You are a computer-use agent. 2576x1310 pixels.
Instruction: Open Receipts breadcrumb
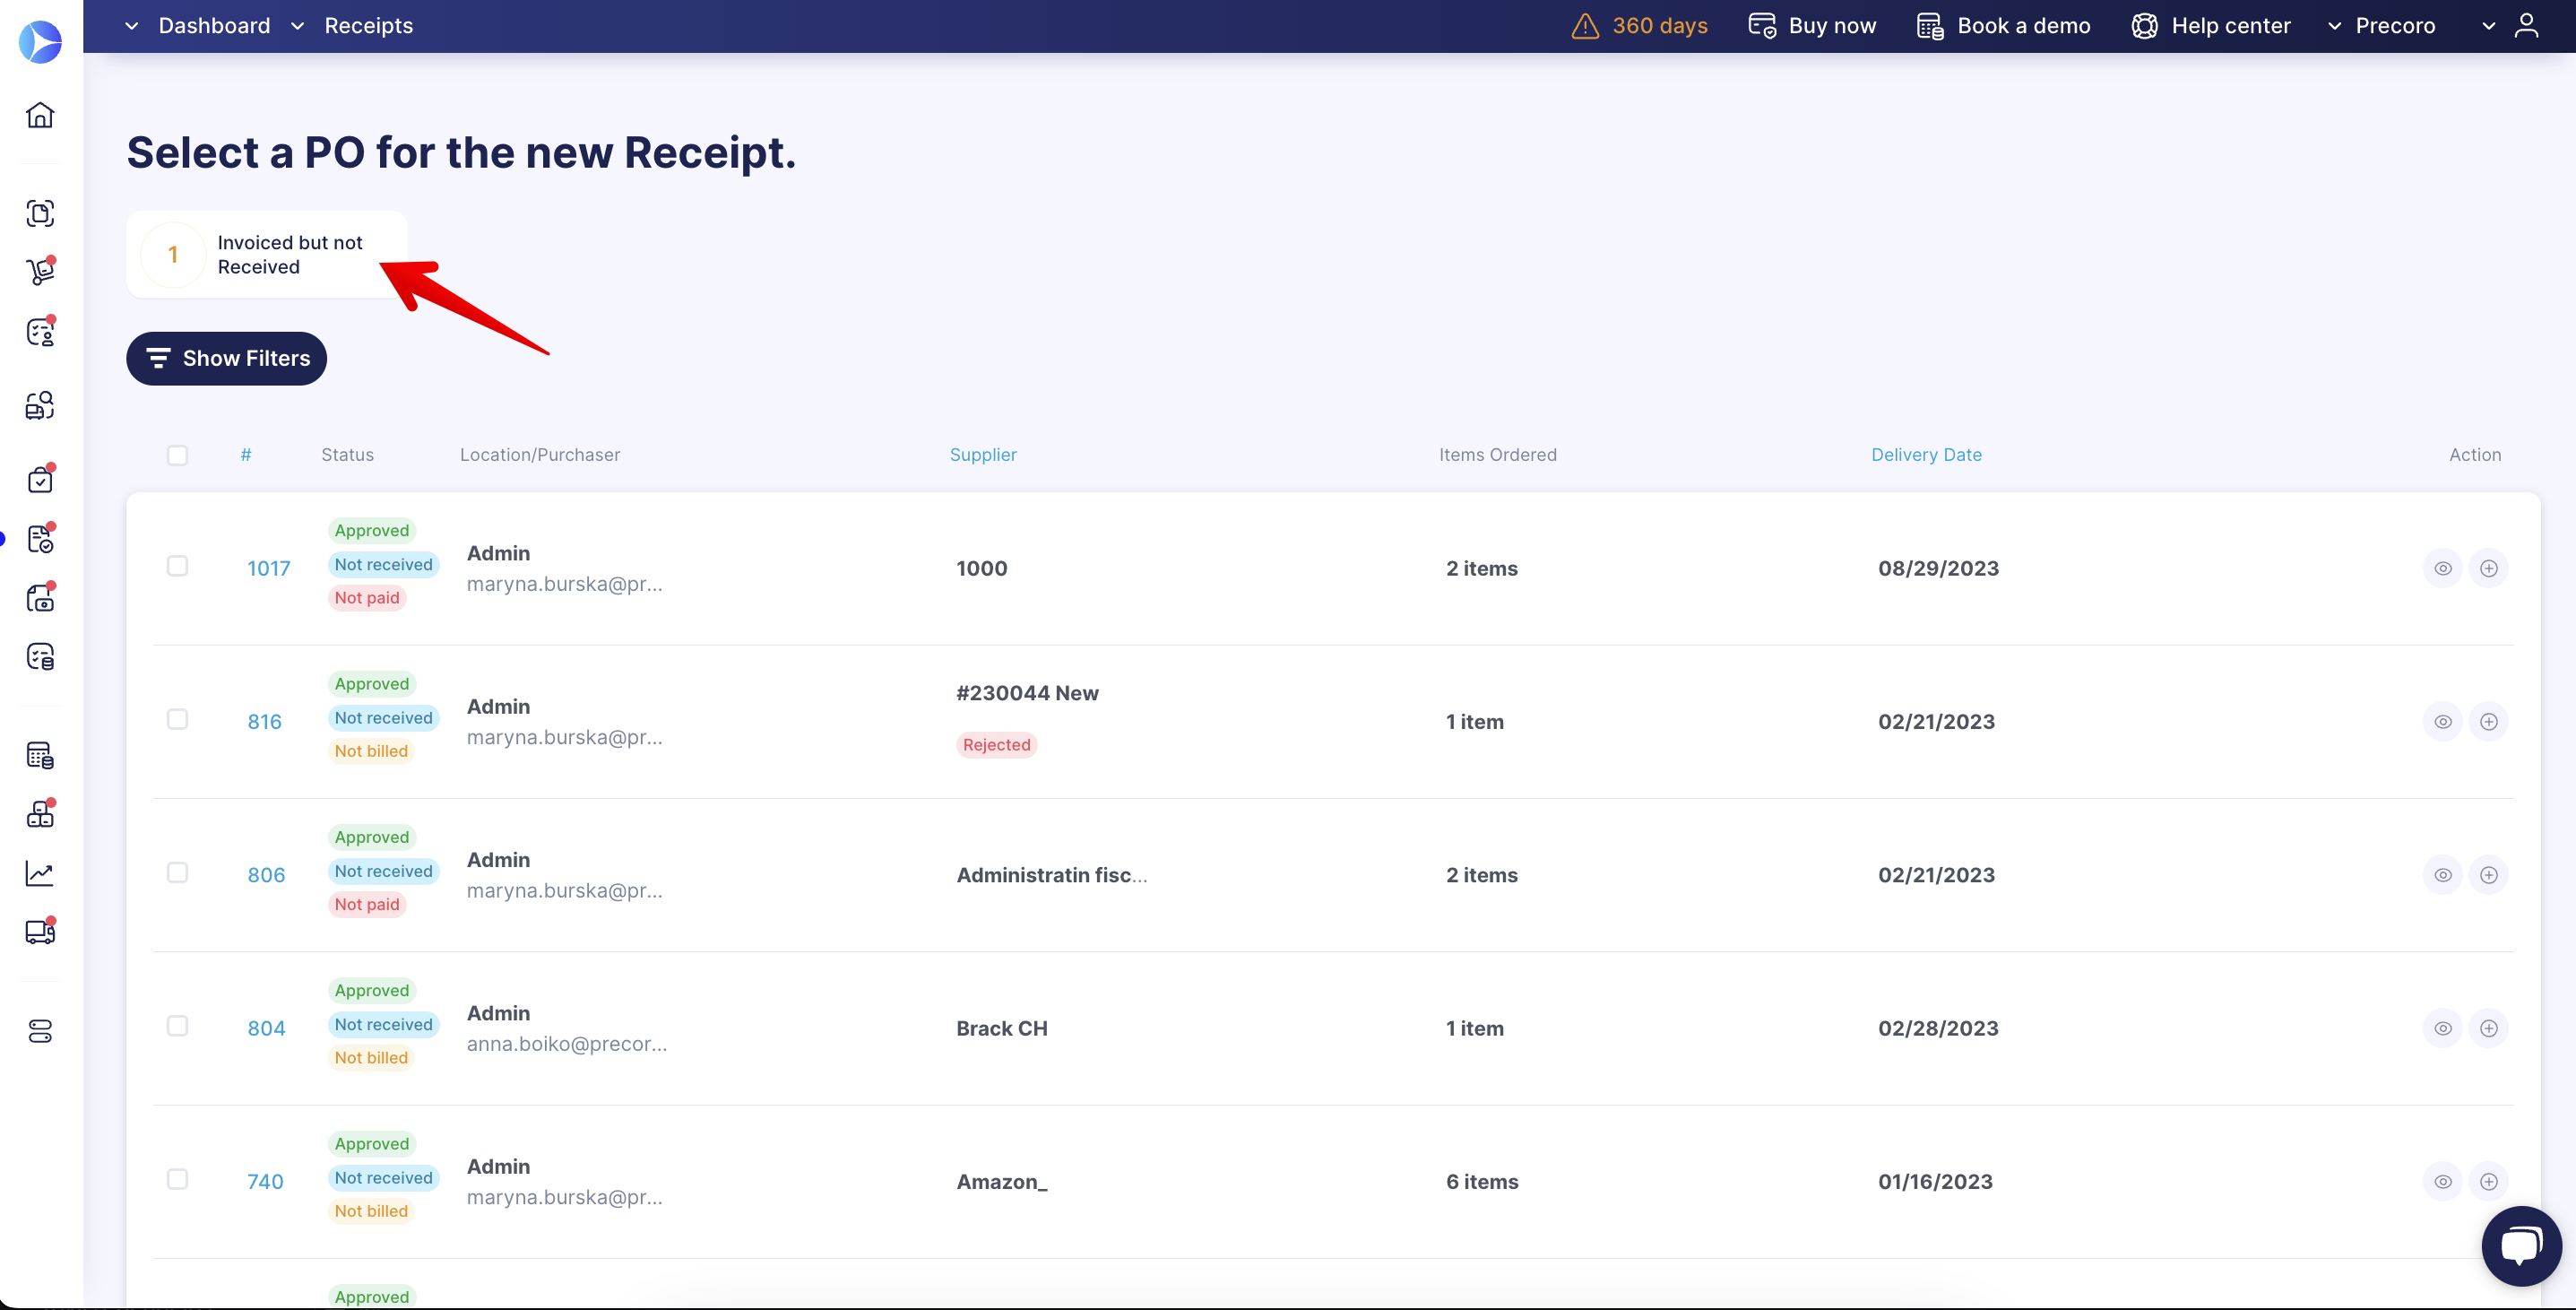coord(368,26)
